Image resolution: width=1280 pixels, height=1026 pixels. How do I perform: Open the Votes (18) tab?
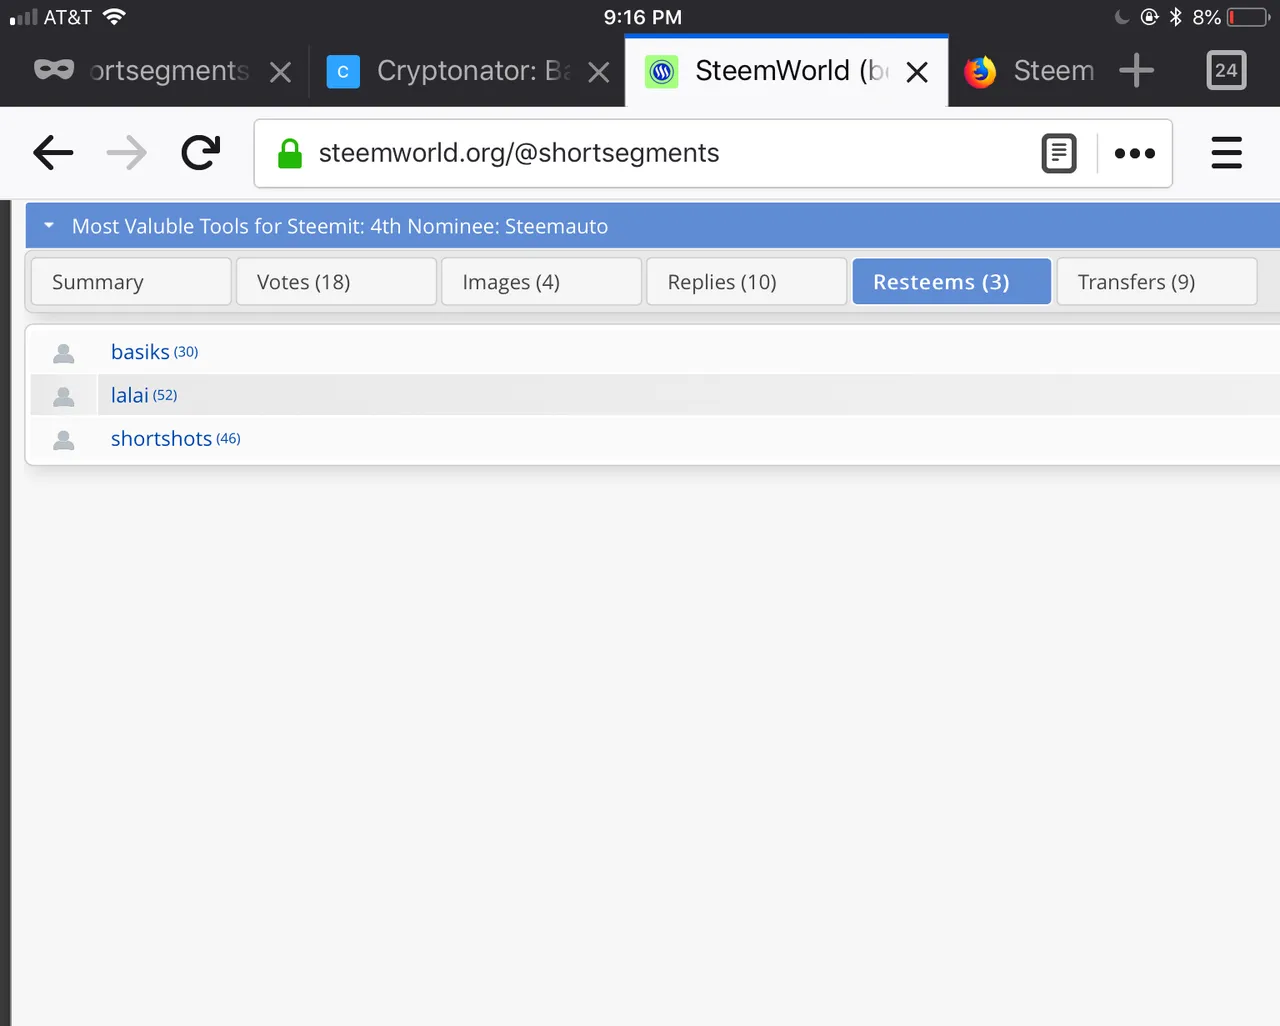tap(336, 282)
